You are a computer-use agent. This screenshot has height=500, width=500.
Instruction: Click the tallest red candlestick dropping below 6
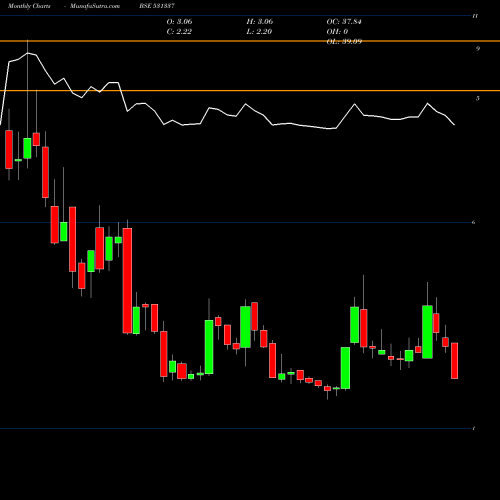pyautogui.click(x=127, y=280)
